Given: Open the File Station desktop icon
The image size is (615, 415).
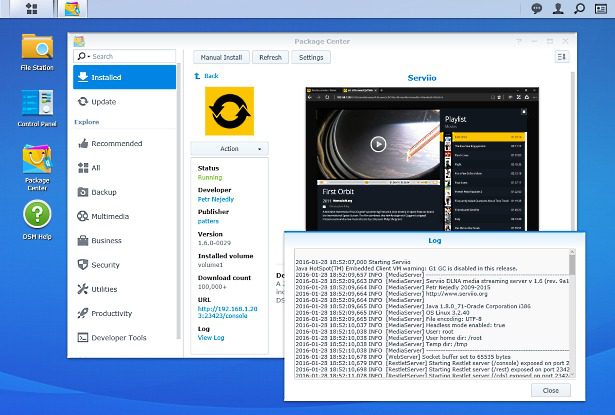Looking at the screenshot, I should (37, 49).
